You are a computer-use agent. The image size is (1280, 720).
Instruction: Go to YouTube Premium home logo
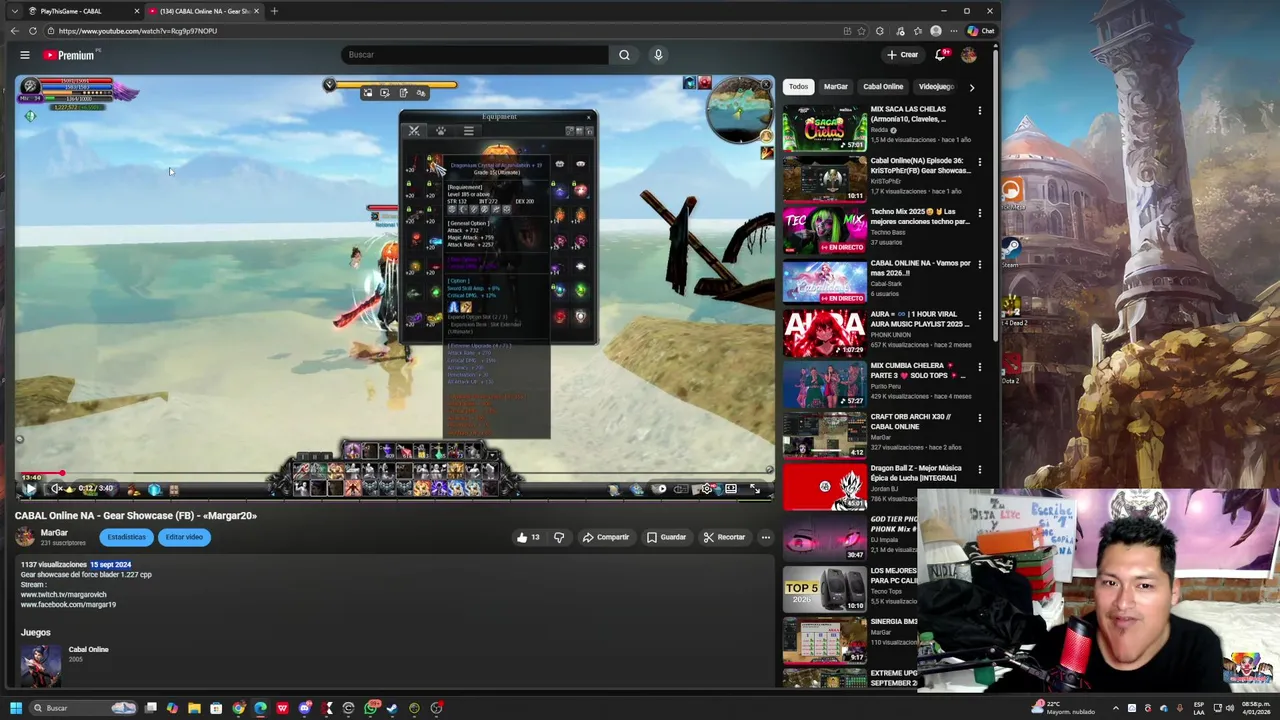point(70,55)
